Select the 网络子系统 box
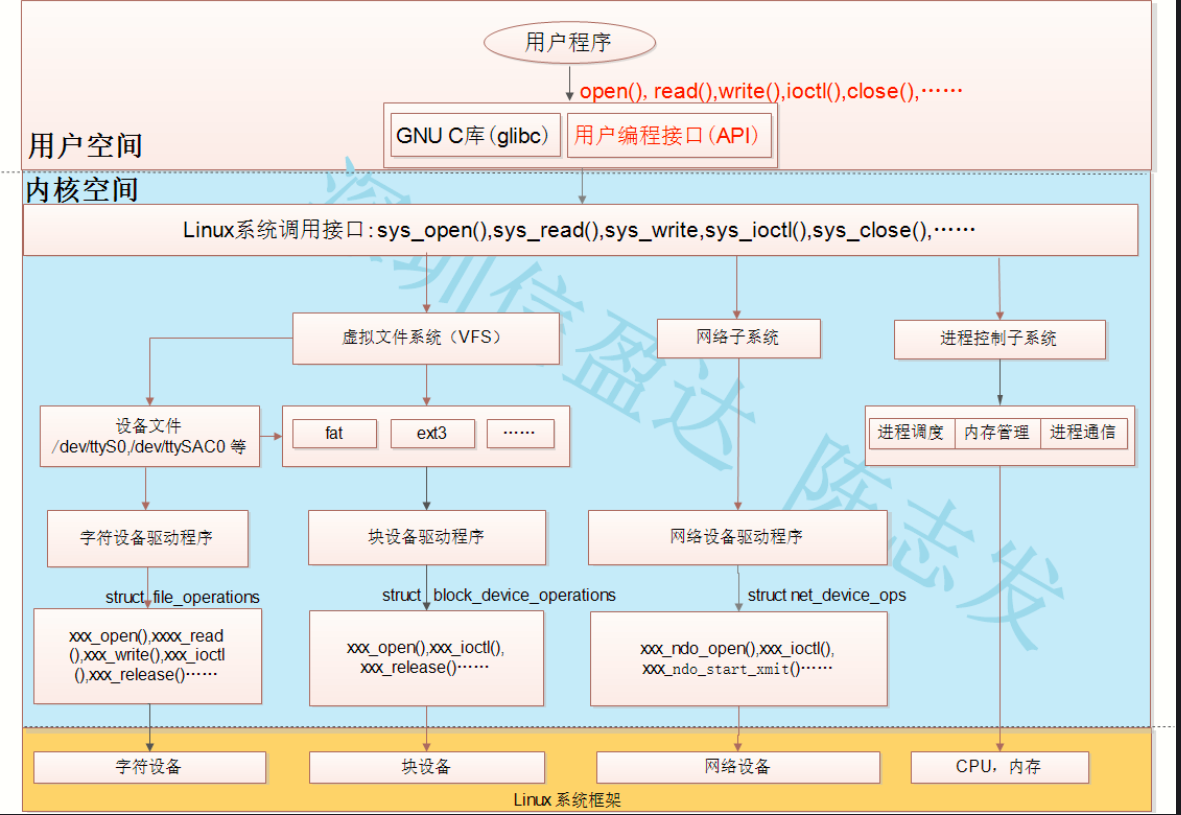 coord(738,338)
